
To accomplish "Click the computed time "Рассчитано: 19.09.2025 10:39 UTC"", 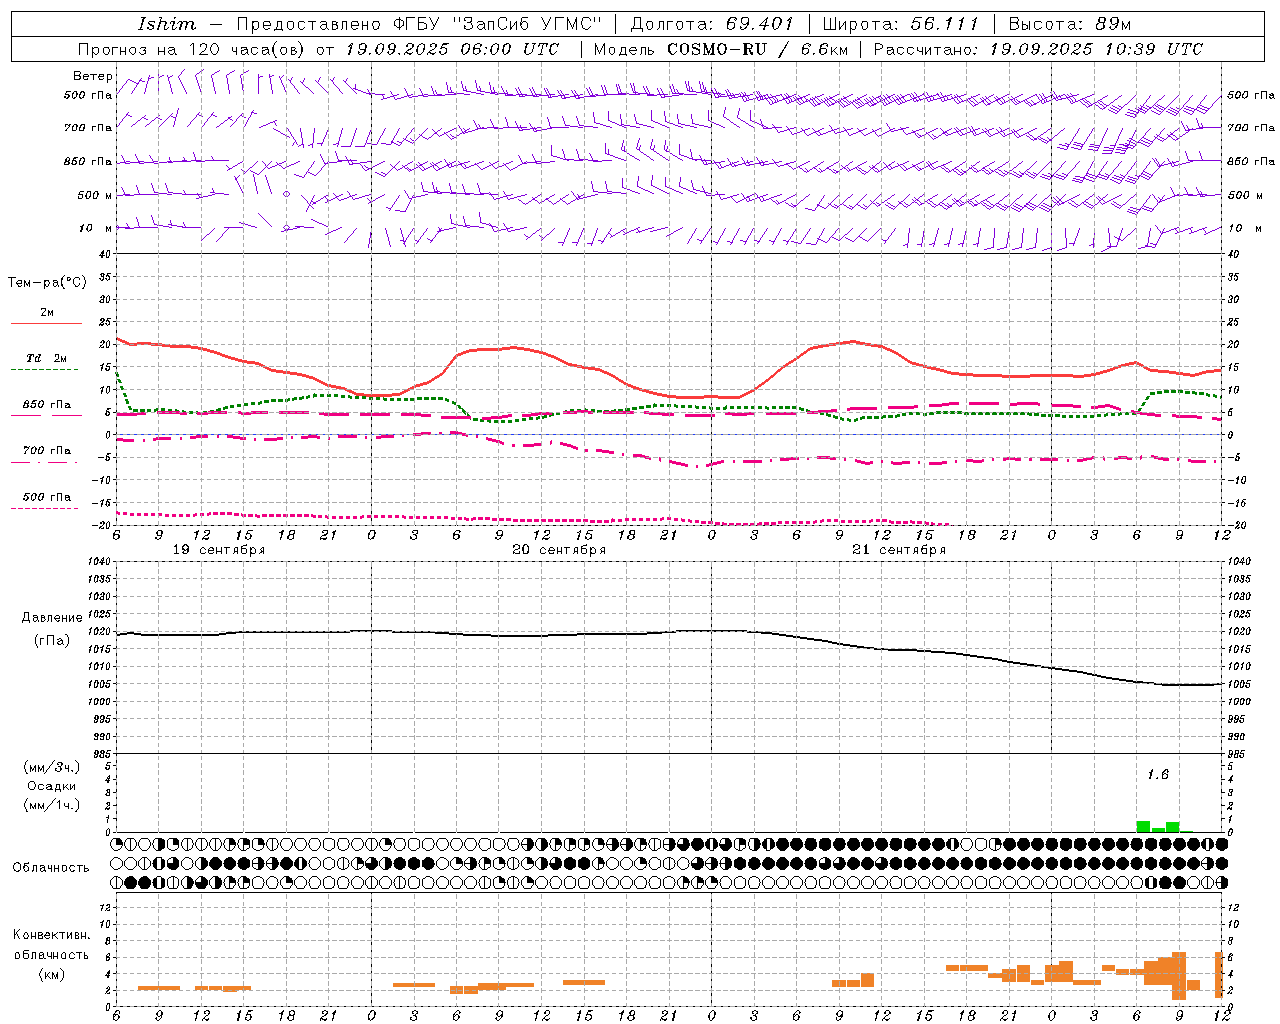I will pyautogui.click(x=1039, y=49).
